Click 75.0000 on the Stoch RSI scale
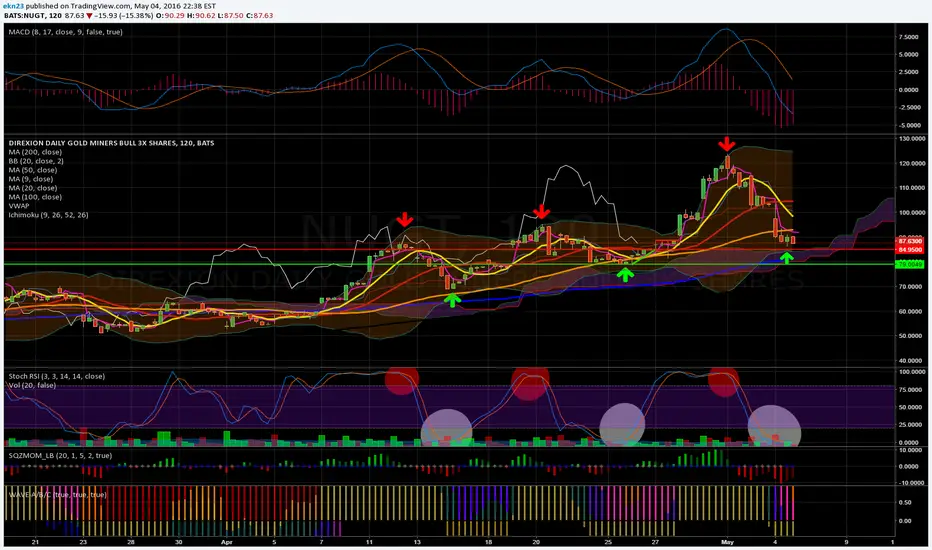The width and height of the screenshot is (932, 550). coord(911,389)
